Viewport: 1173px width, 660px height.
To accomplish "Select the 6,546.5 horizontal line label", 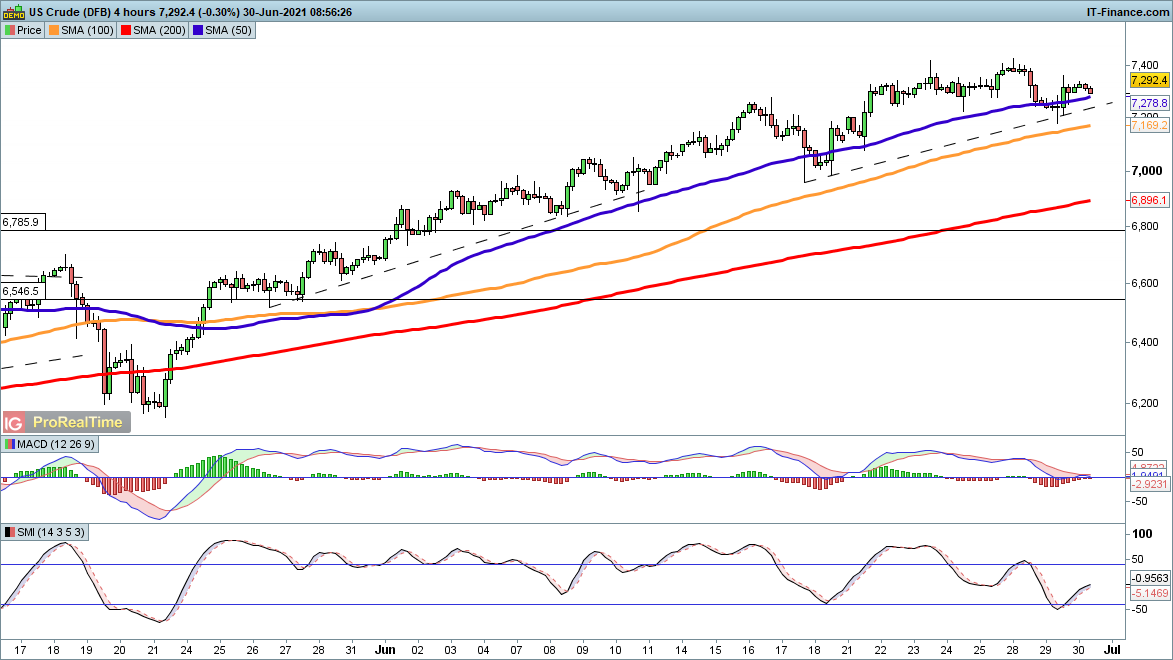I will (x=21, y=290).
